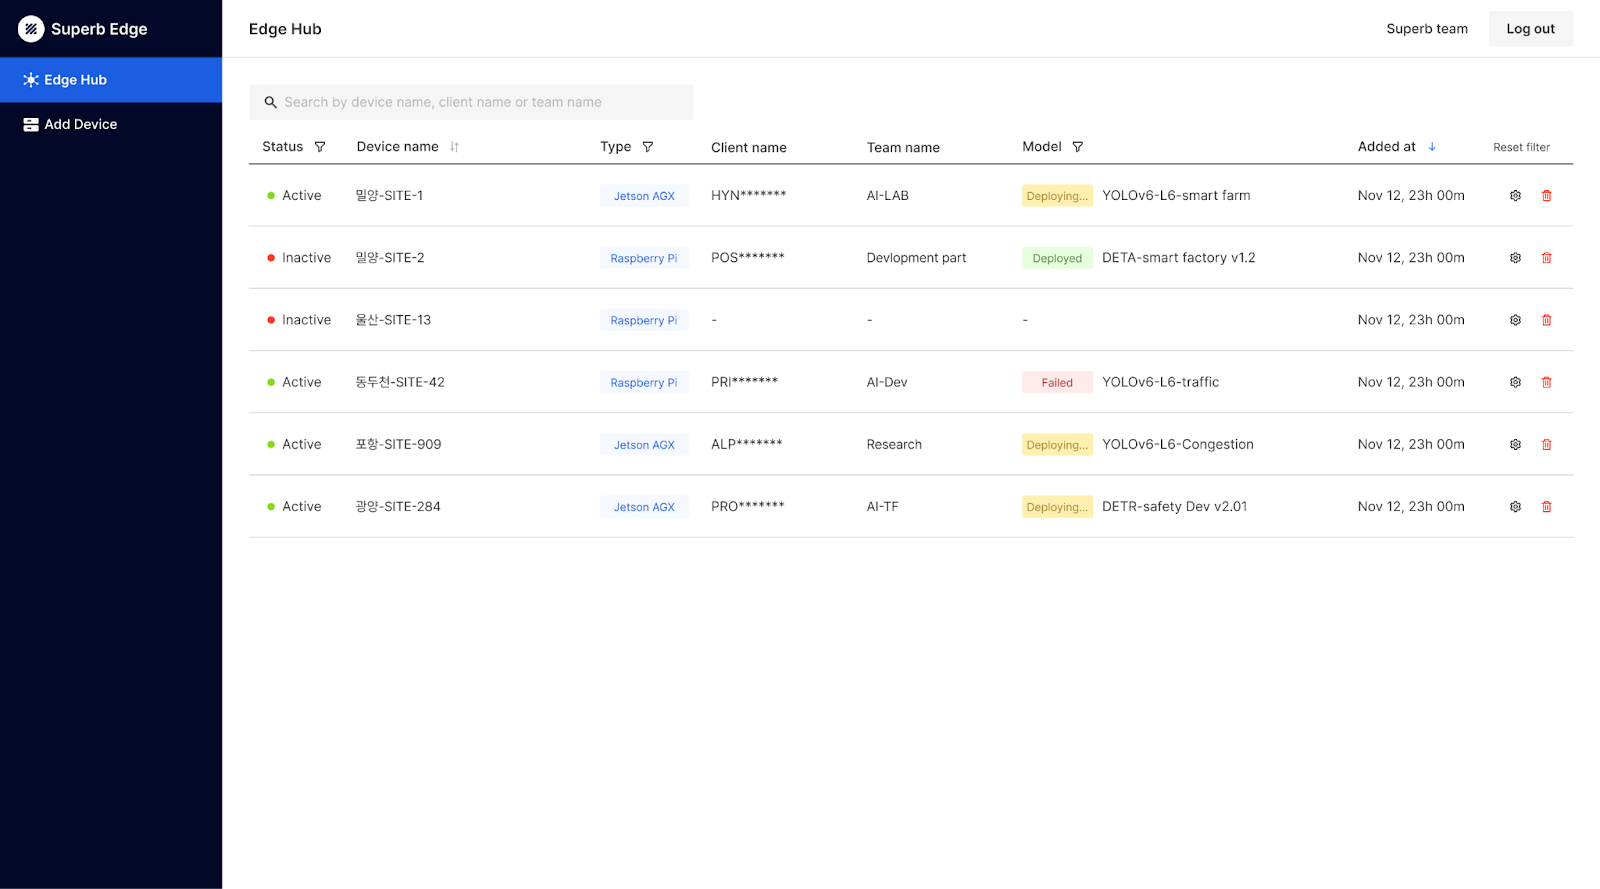Click the Failed badge for YOLOv6-L6-traffic
1600x889 pixels.
[x=1057, y=382]
